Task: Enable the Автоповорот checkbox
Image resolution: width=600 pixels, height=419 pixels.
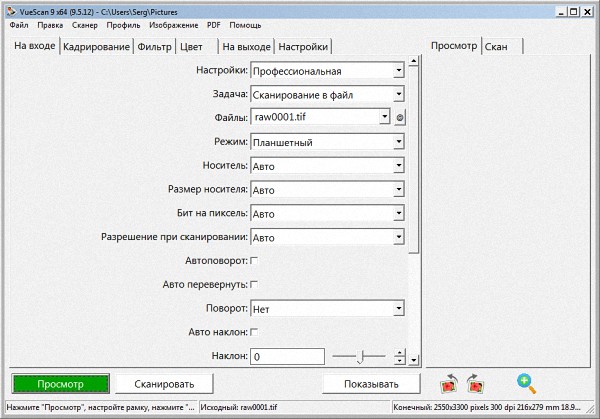Action: [x=253, y=261]
